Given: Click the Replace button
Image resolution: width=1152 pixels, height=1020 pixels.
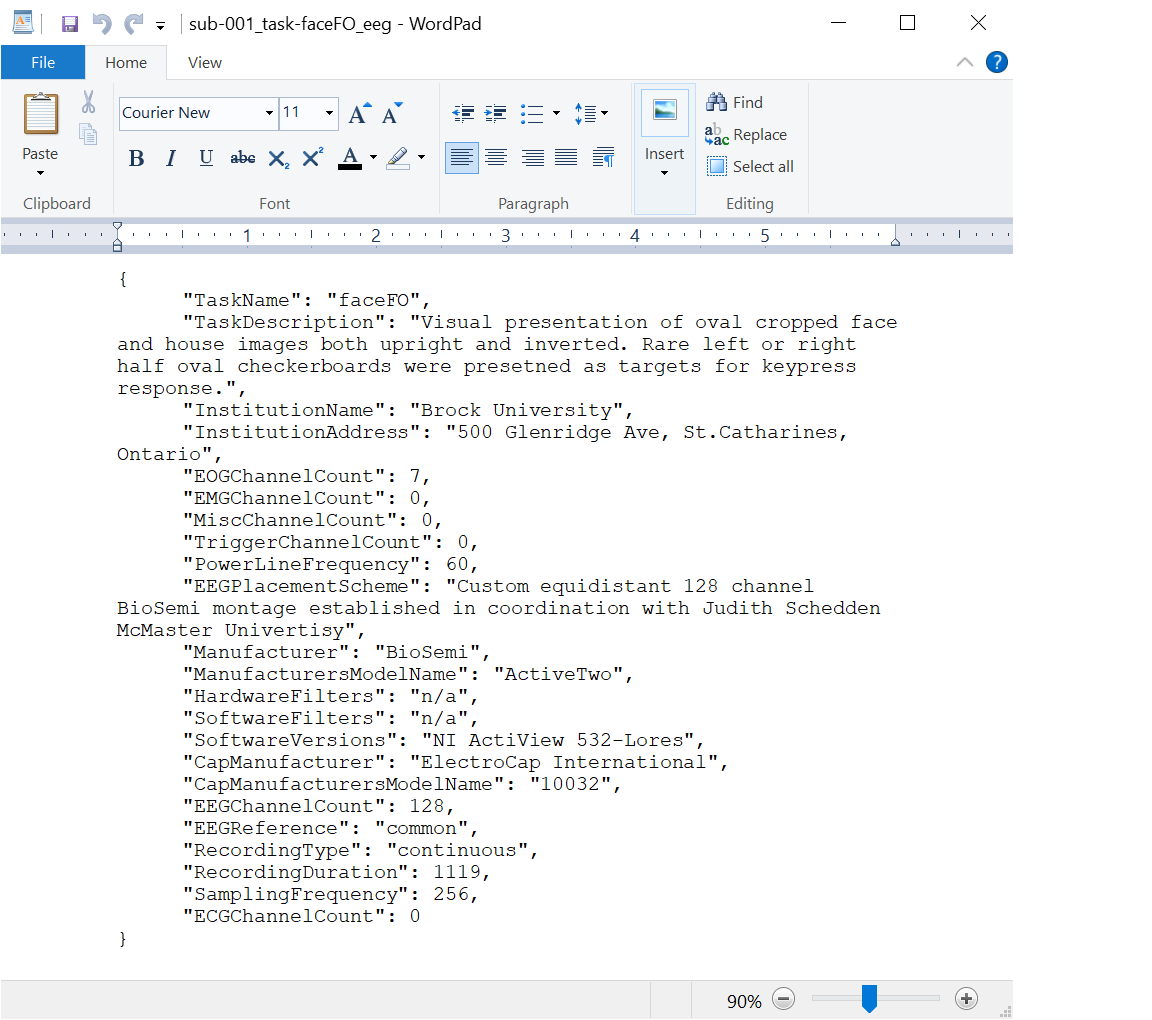Looking at the screenshot, I should coord(747,135).
